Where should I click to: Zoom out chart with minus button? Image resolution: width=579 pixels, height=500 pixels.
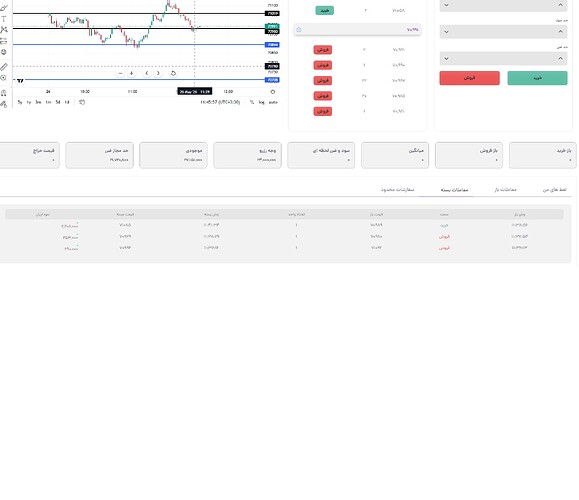[x=120, y=73]
